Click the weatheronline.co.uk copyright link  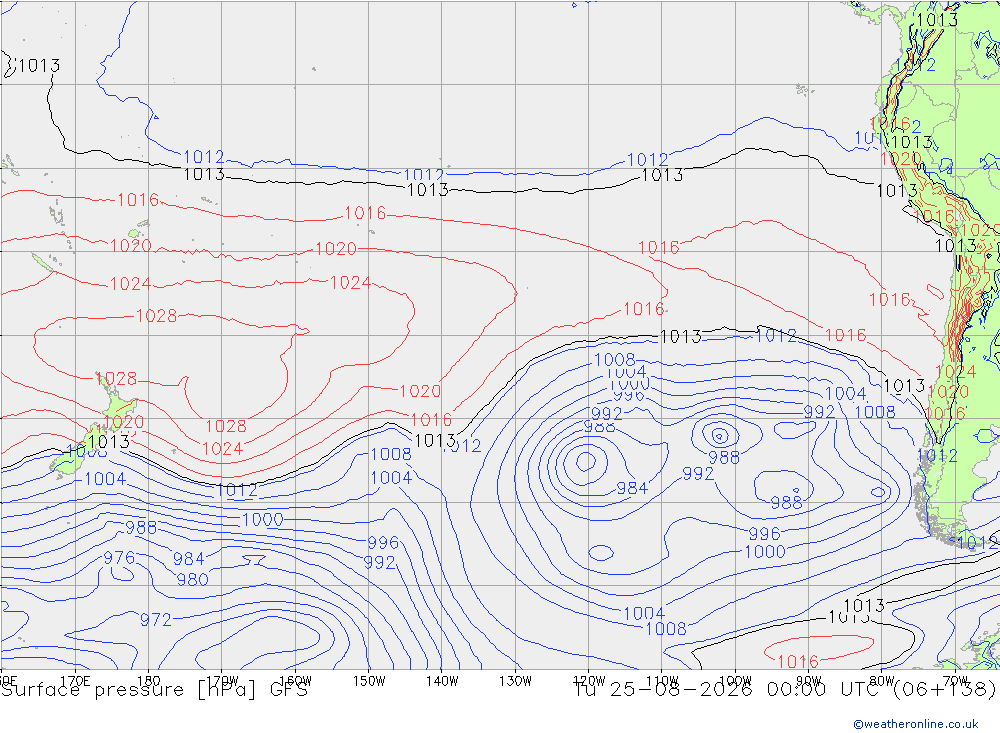coord(915,724)
